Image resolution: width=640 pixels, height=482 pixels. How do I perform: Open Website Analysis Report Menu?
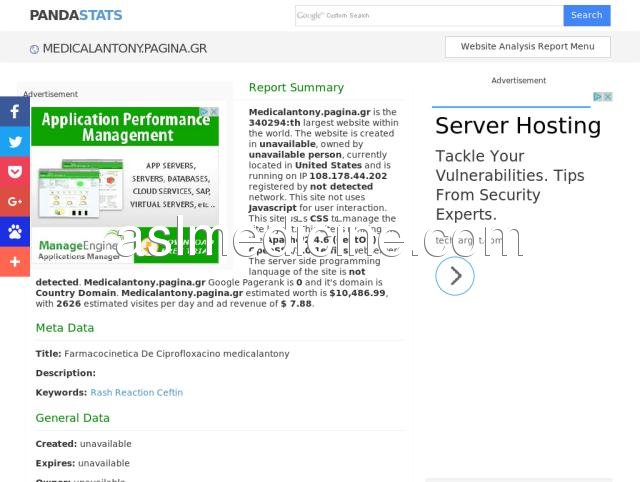(x=527, y=47)
